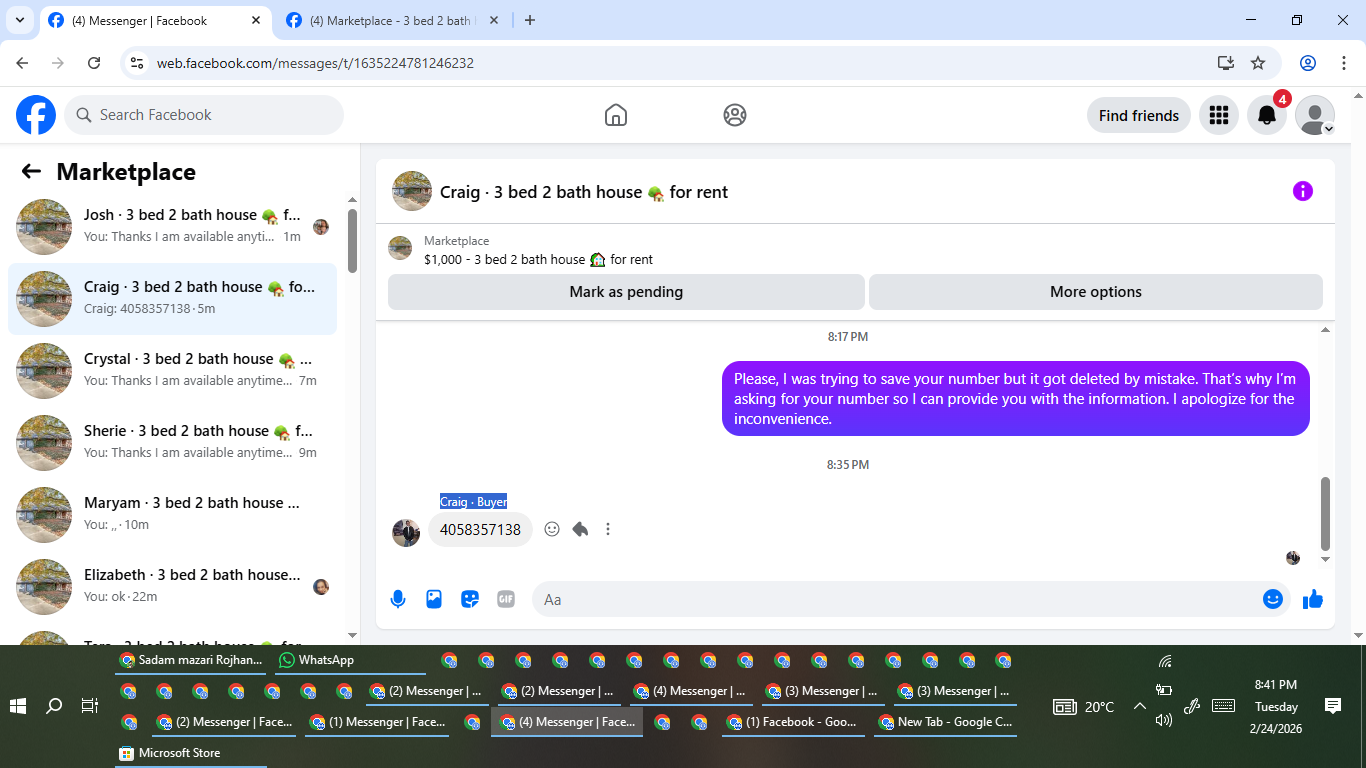Select Craig's conversation in the list
1366x768 pixels.
[172, 298]
